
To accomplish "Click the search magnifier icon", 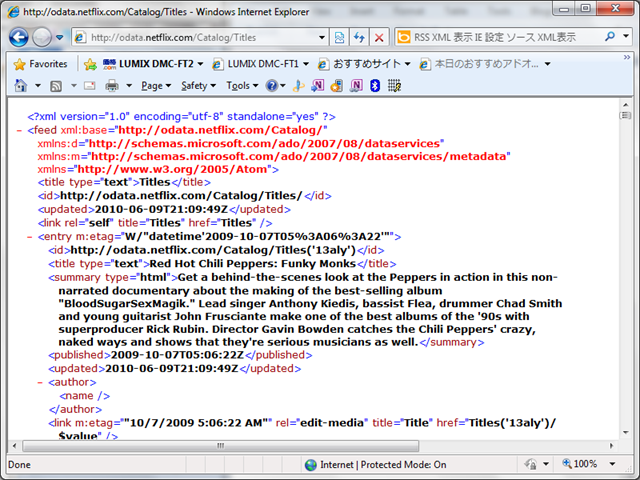I will 610,37.
